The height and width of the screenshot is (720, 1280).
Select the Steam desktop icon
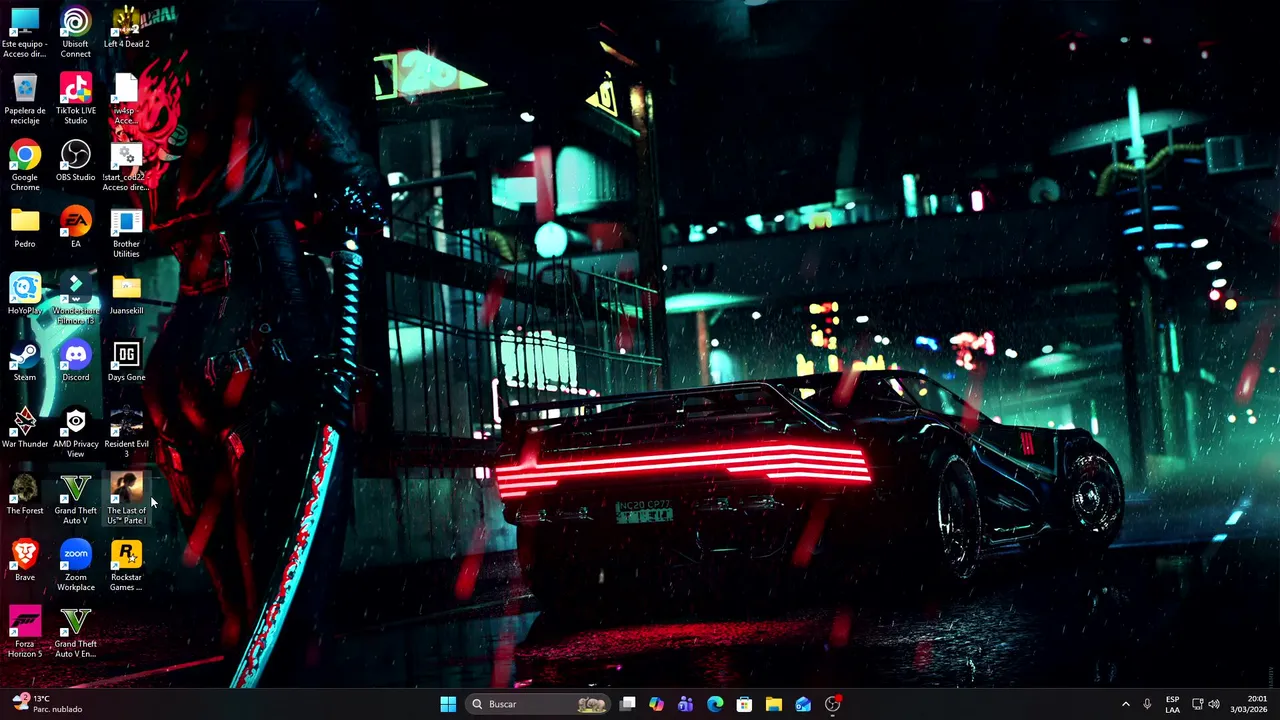[25, 361]
